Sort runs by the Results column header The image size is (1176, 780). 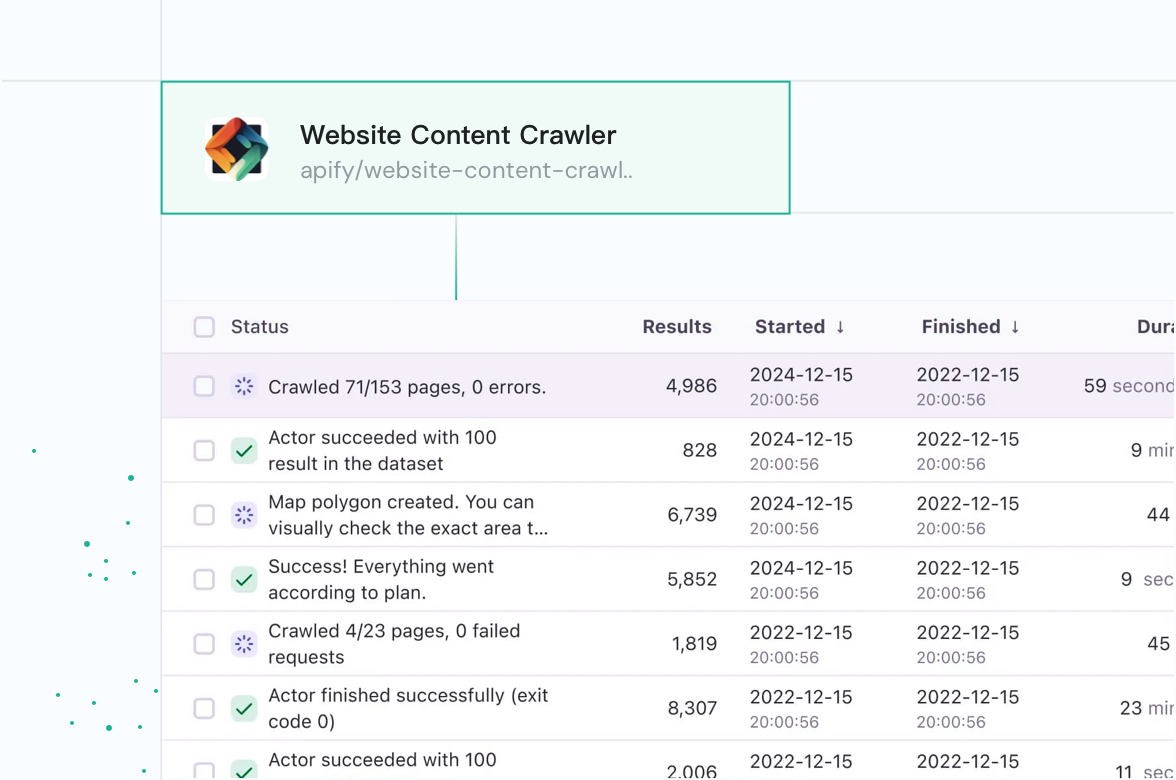tap(677, 326)
